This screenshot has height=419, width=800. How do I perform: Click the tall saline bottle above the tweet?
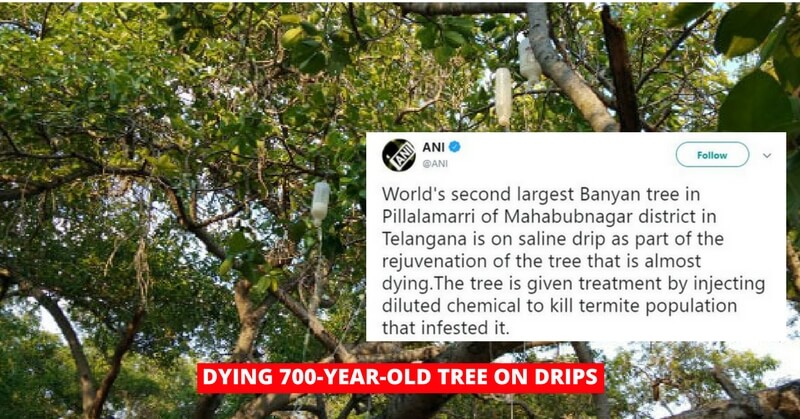pos(503,96)
